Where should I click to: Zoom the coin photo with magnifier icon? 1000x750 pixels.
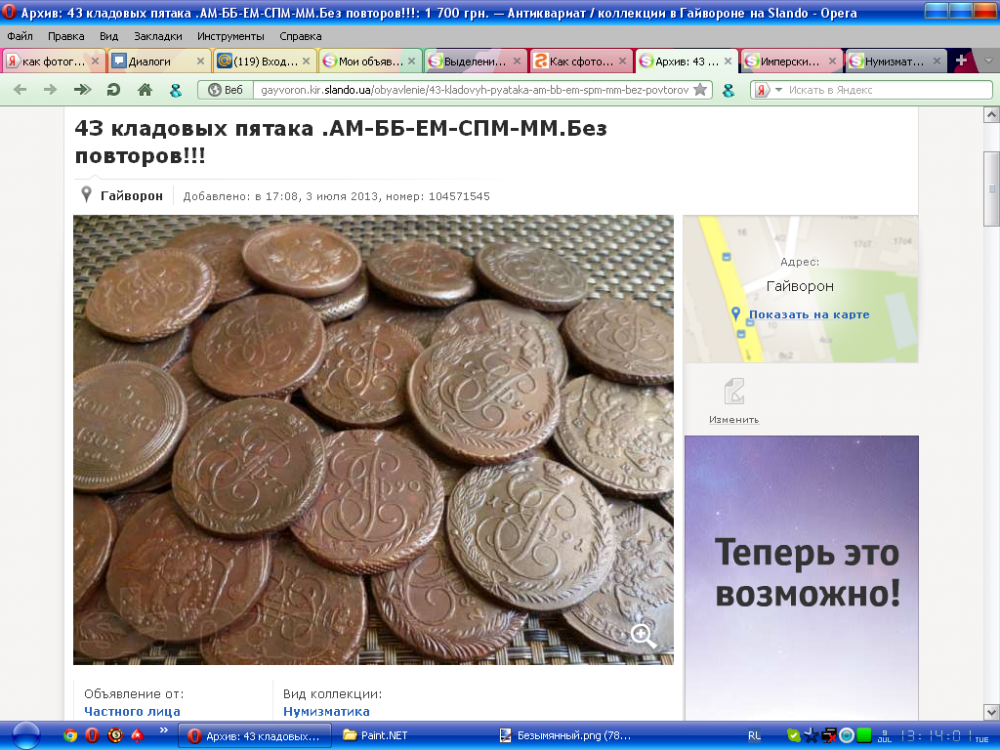[643, 636]
